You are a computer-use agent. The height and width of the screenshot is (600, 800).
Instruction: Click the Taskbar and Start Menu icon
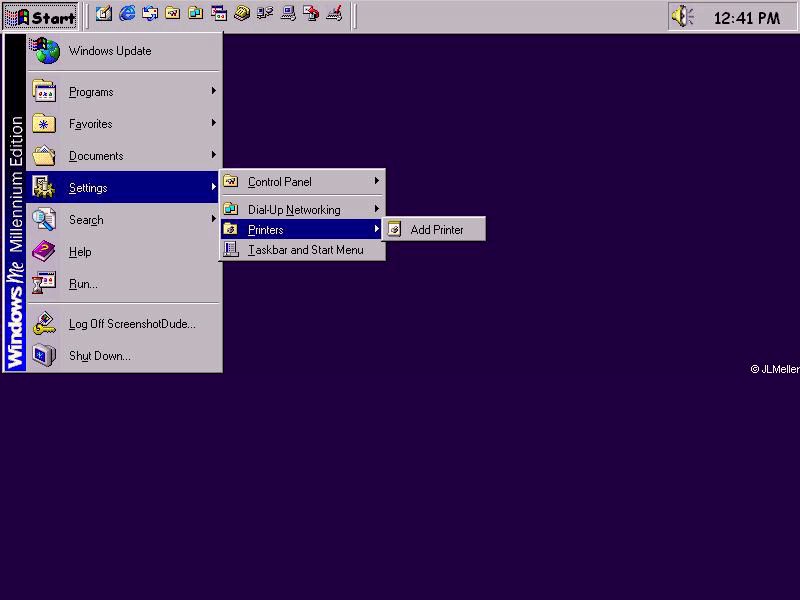tap(231, 249)
